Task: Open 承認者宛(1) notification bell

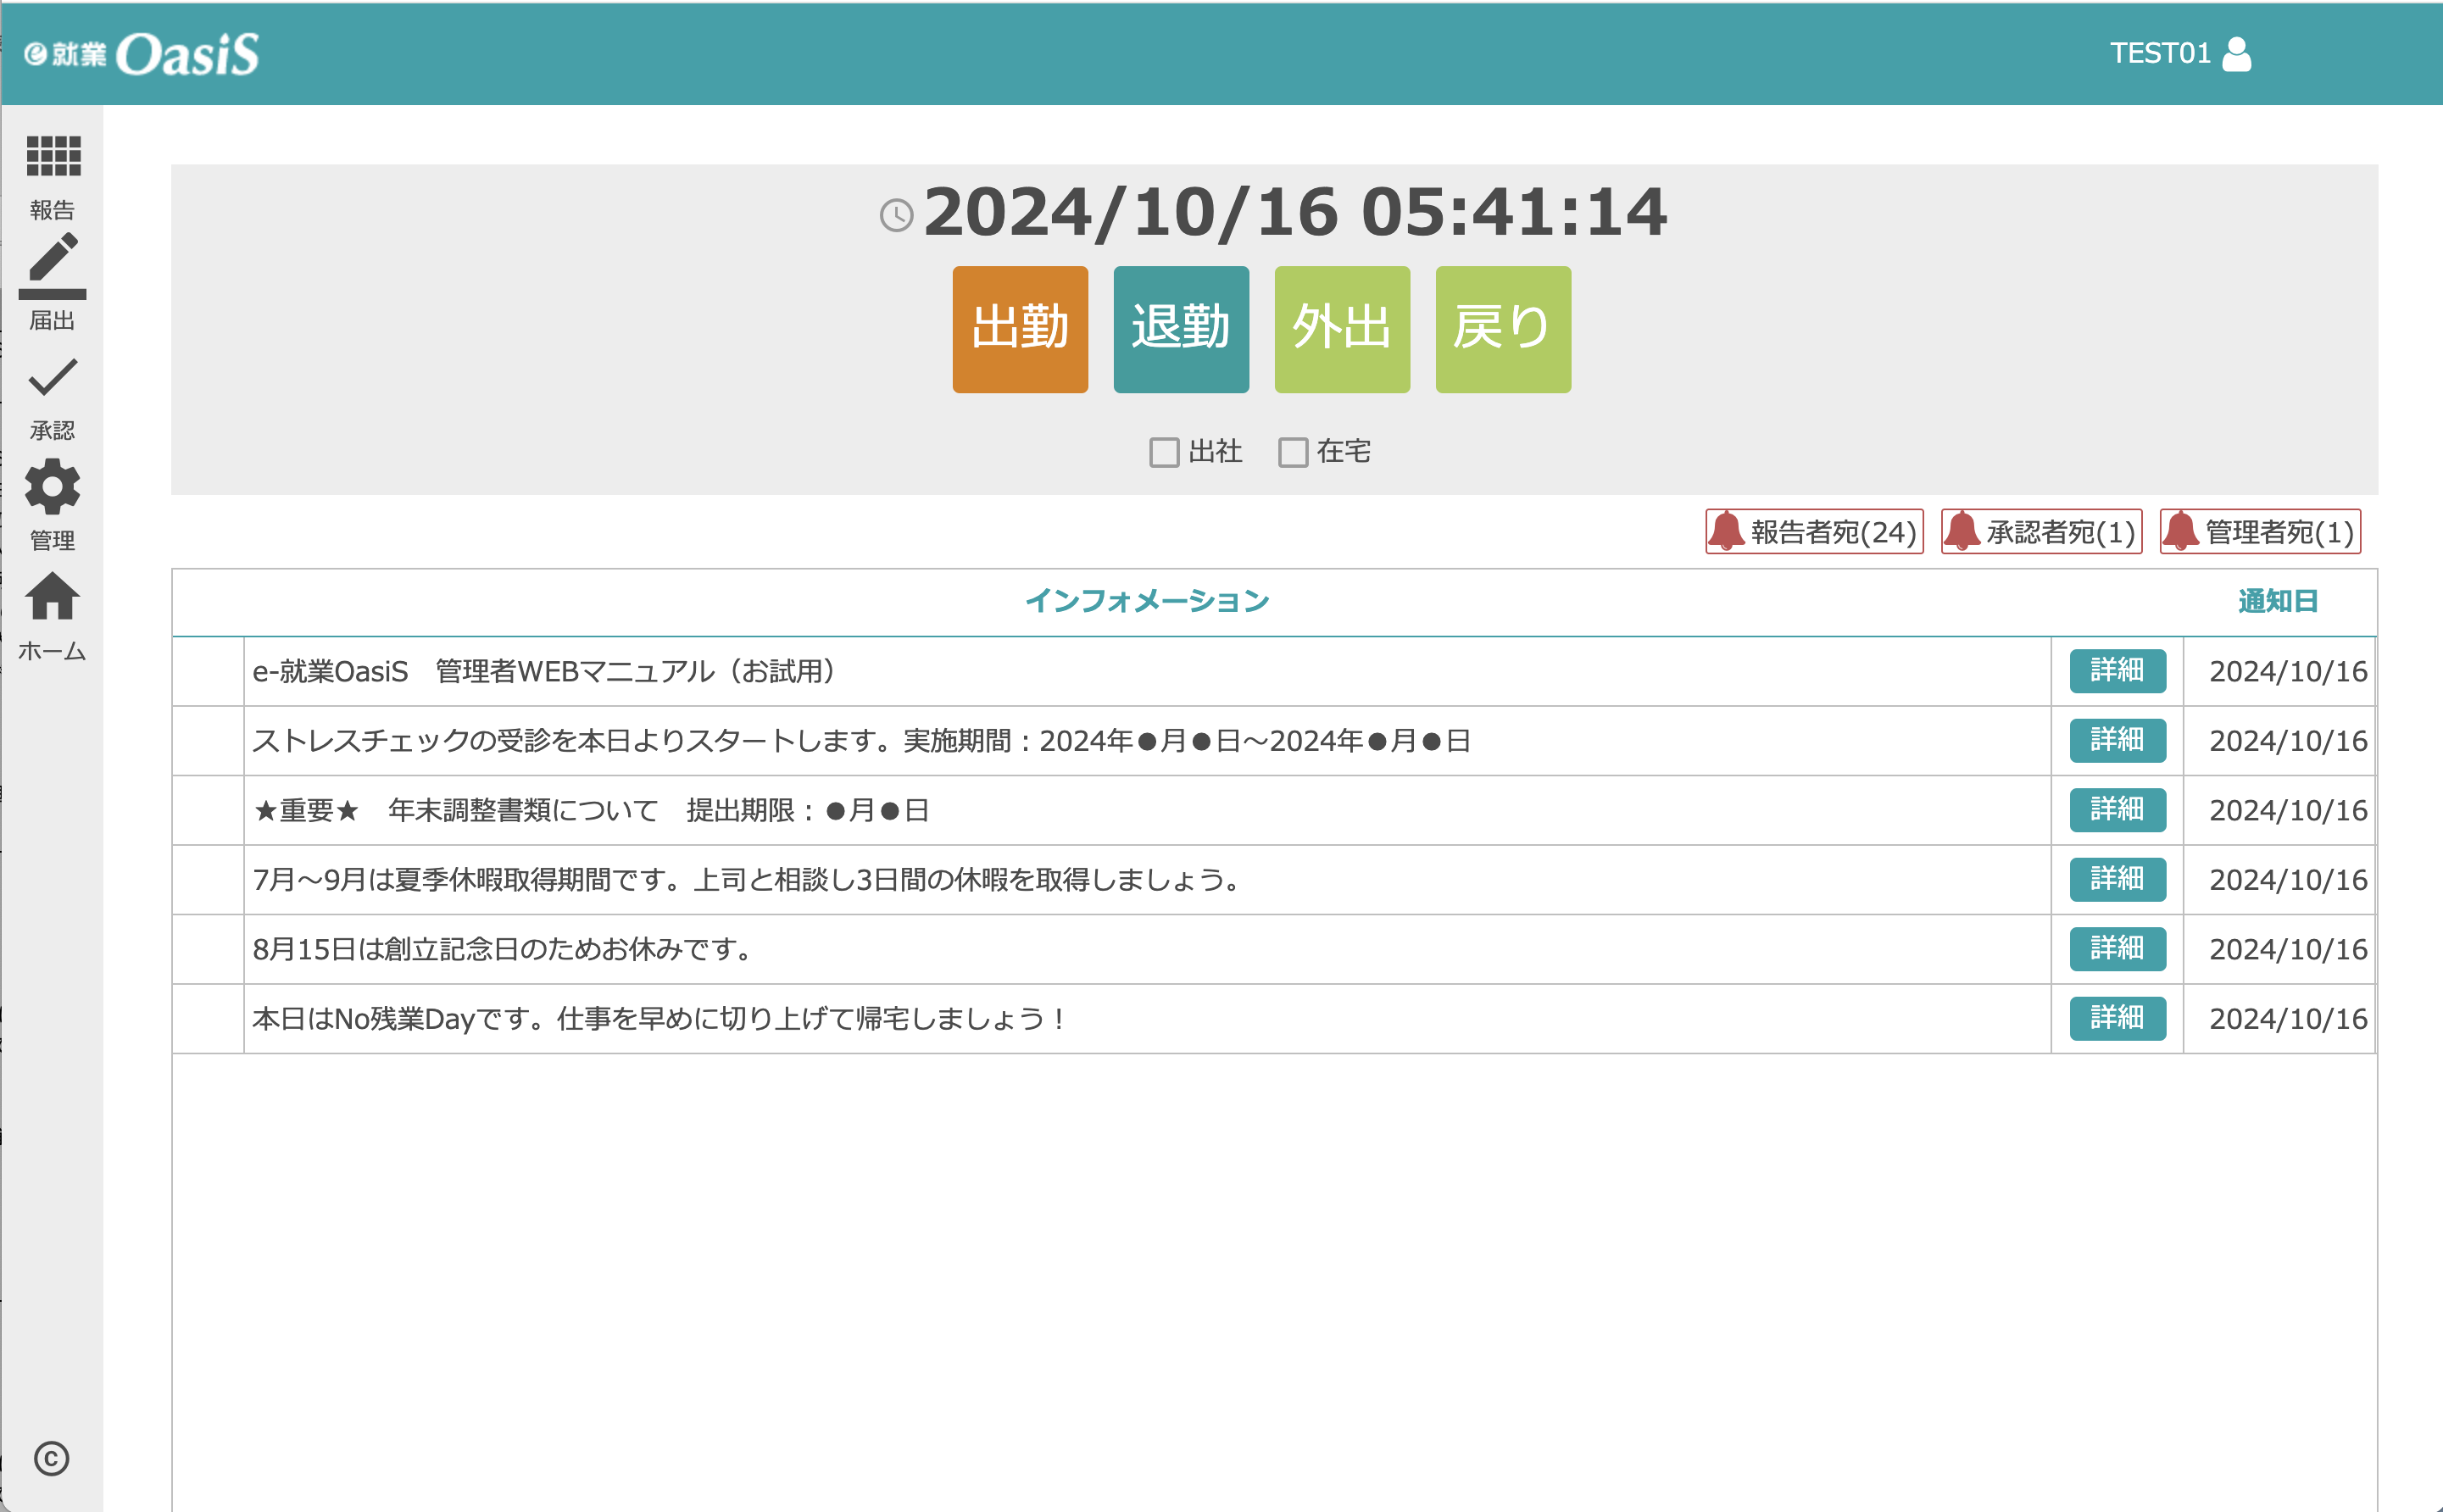Action: (x=2041, y=531)
